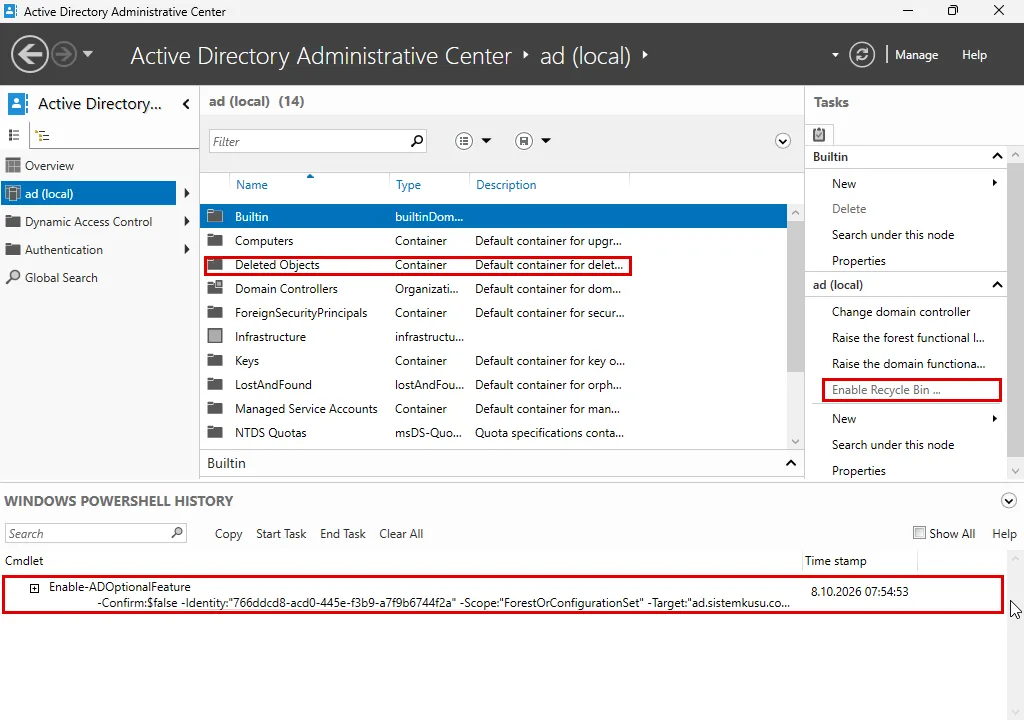Click Search under this node for ad (local)
The width and height of the screenshot is (1024, 720).
[x=893, y=445]
